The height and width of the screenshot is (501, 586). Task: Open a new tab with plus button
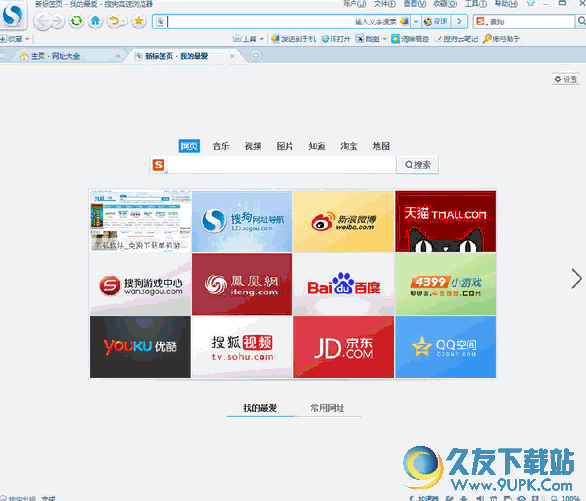(256, 56)
